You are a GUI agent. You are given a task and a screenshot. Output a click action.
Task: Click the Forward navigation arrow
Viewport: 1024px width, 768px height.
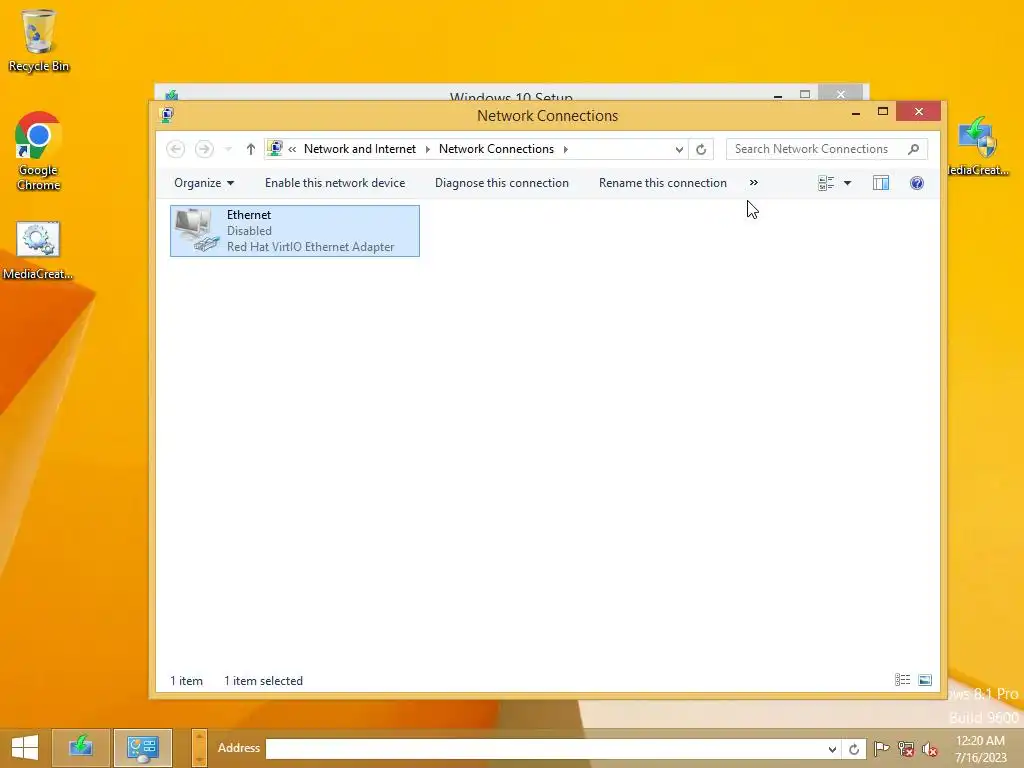tap(204, 149)
